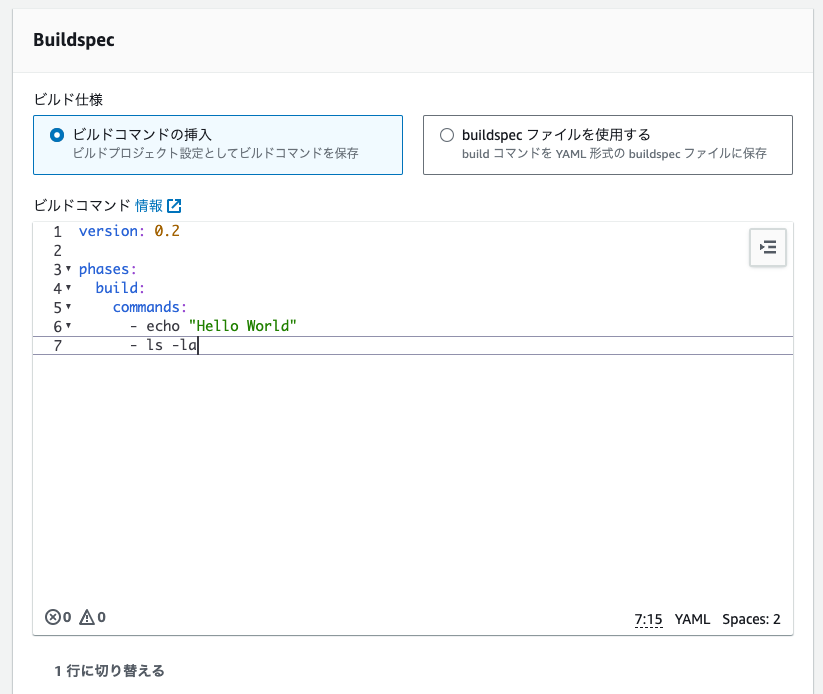Toggle the fold arrow on line 6

pos(68,325)
